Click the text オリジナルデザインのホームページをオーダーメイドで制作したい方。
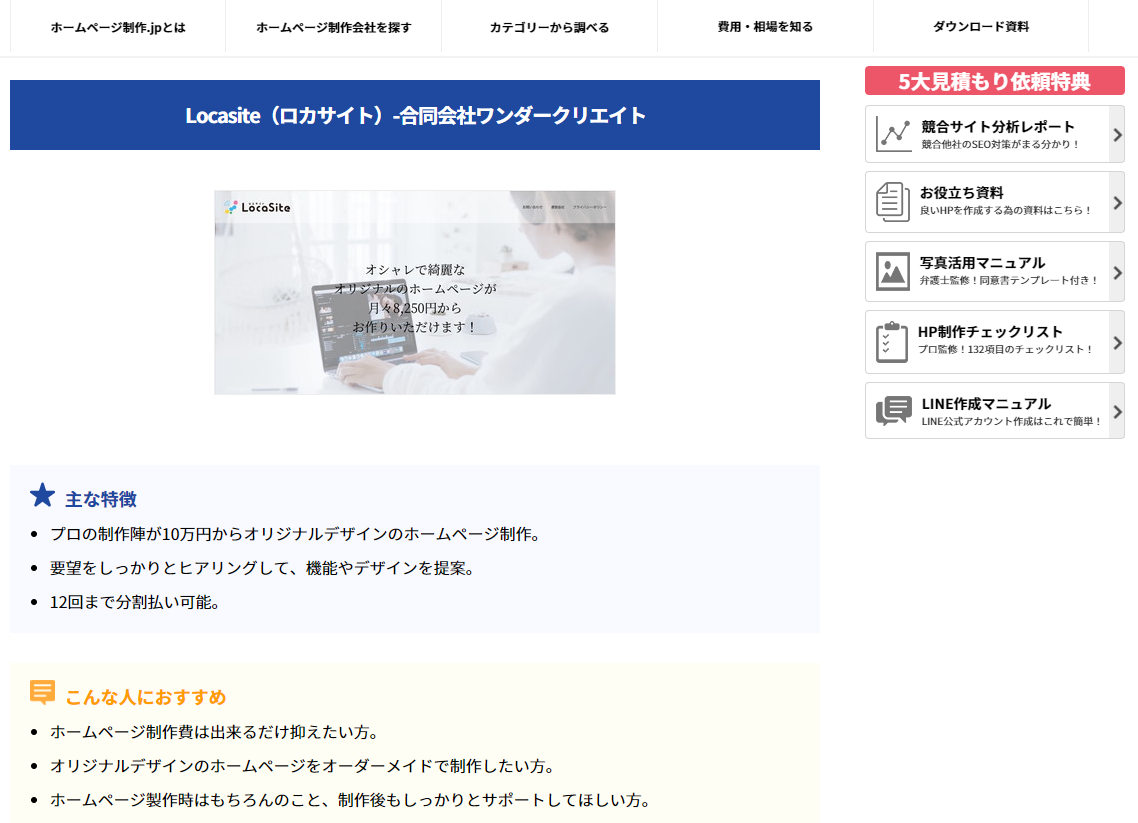 pos(303,766)
